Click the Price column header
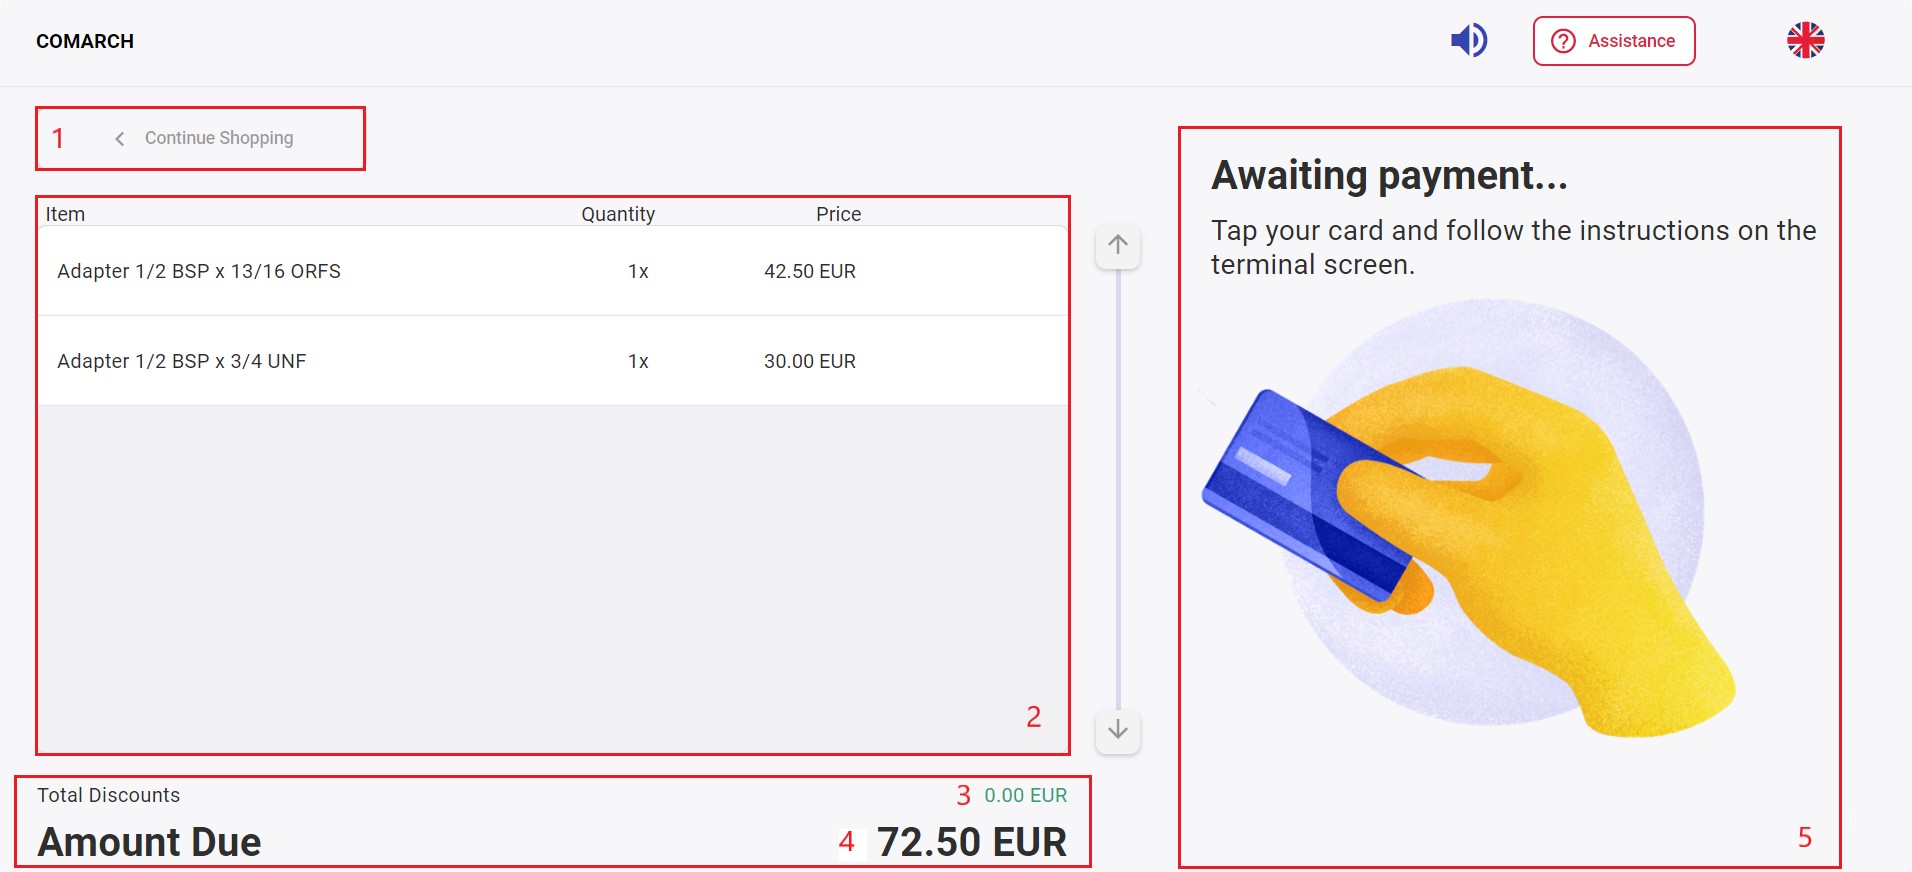 click(838, 214)
